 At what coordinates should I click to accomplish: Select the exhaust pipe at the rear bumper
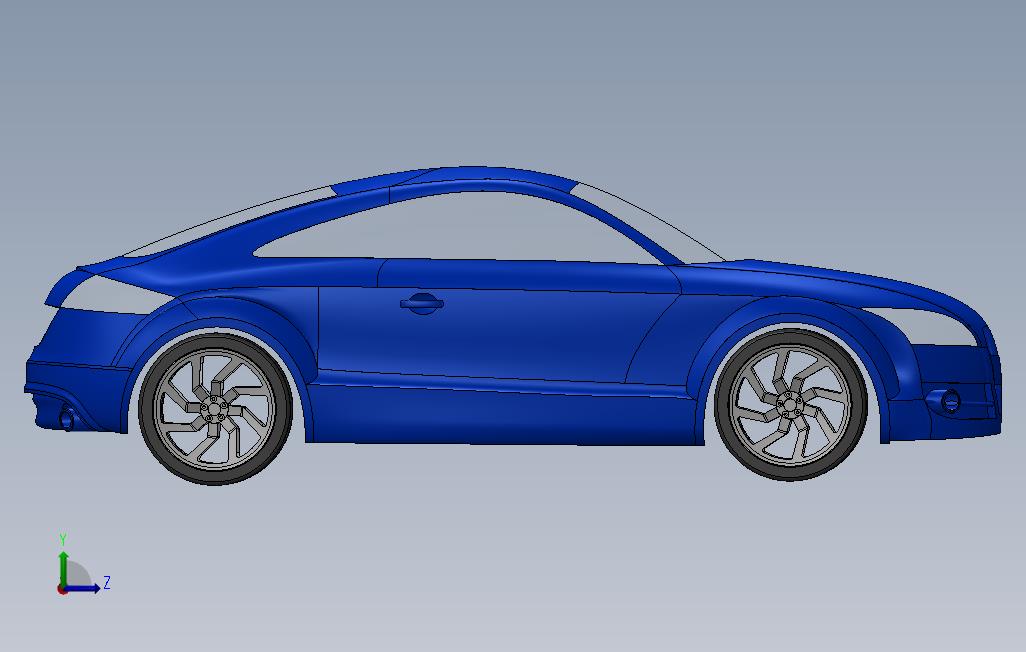click(x=67, y=419)
